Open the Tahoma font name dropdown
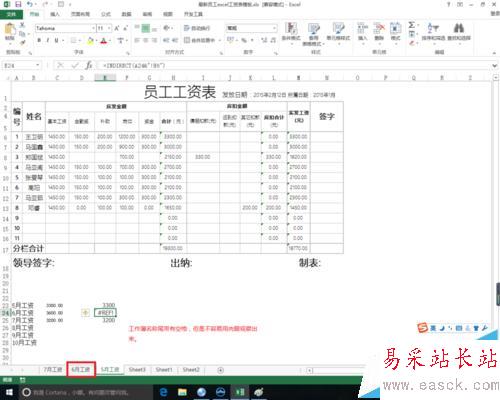Image resolution: width=500 pixels, height=400 pixels. point(93,28)
